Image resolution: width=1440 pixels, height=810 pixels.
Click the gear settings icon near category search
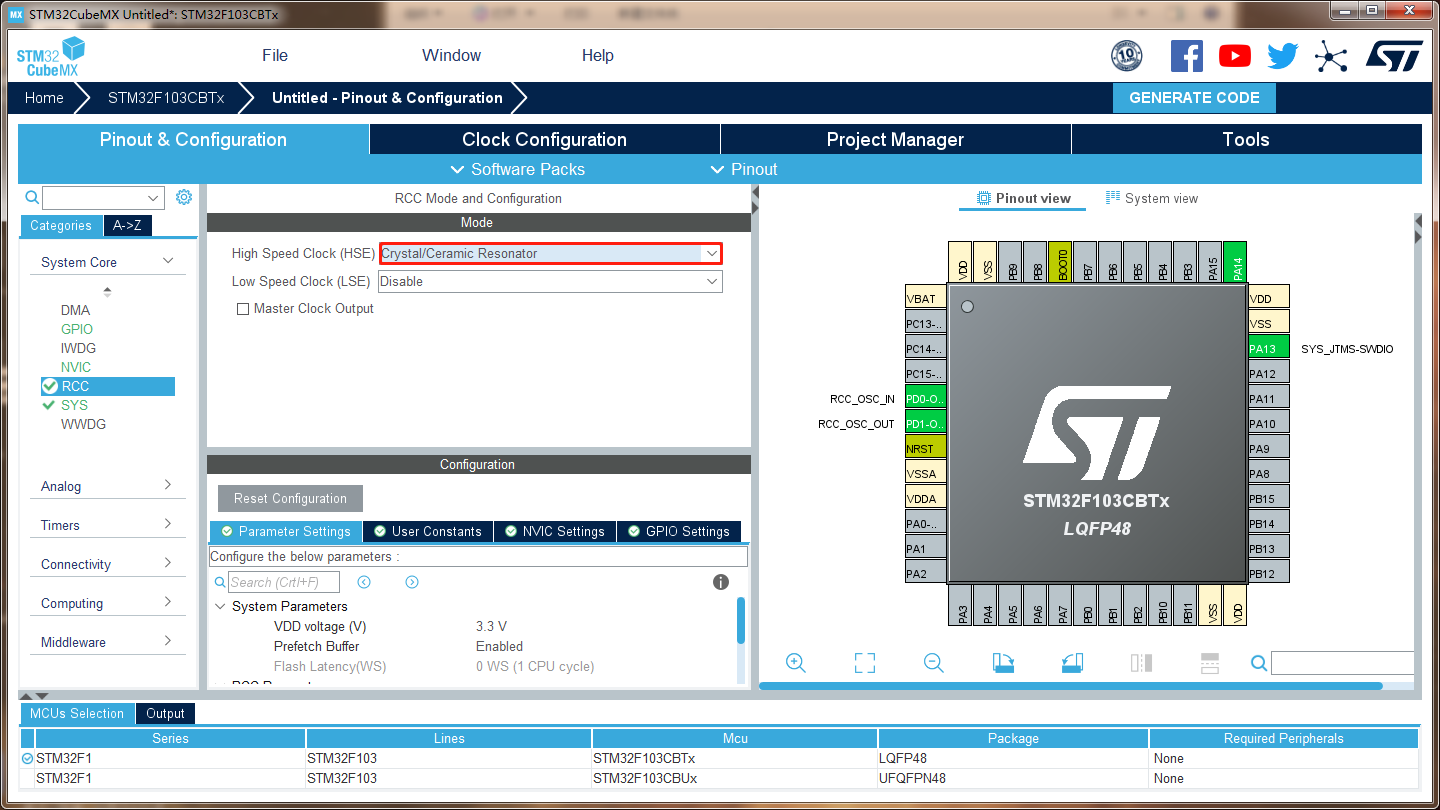[184, 197]
